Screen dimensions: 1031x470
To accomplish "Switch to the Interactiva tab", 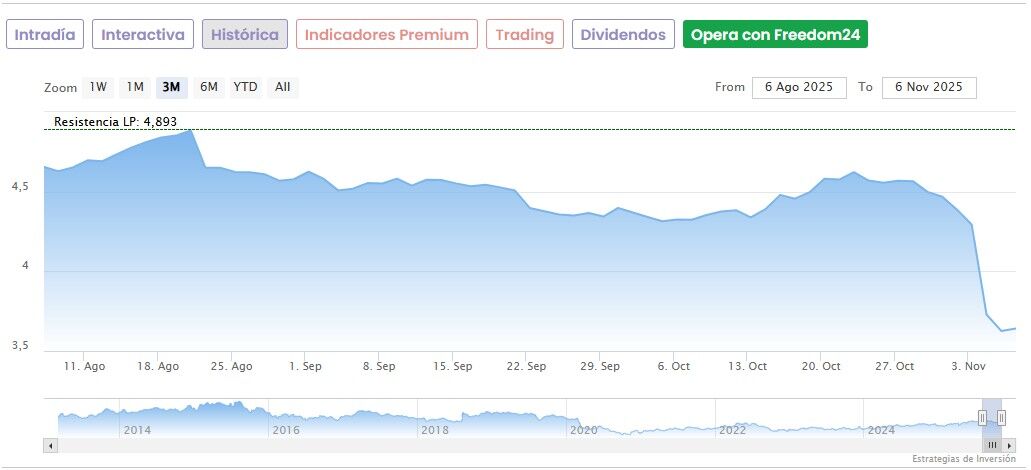I will (143, 35).
